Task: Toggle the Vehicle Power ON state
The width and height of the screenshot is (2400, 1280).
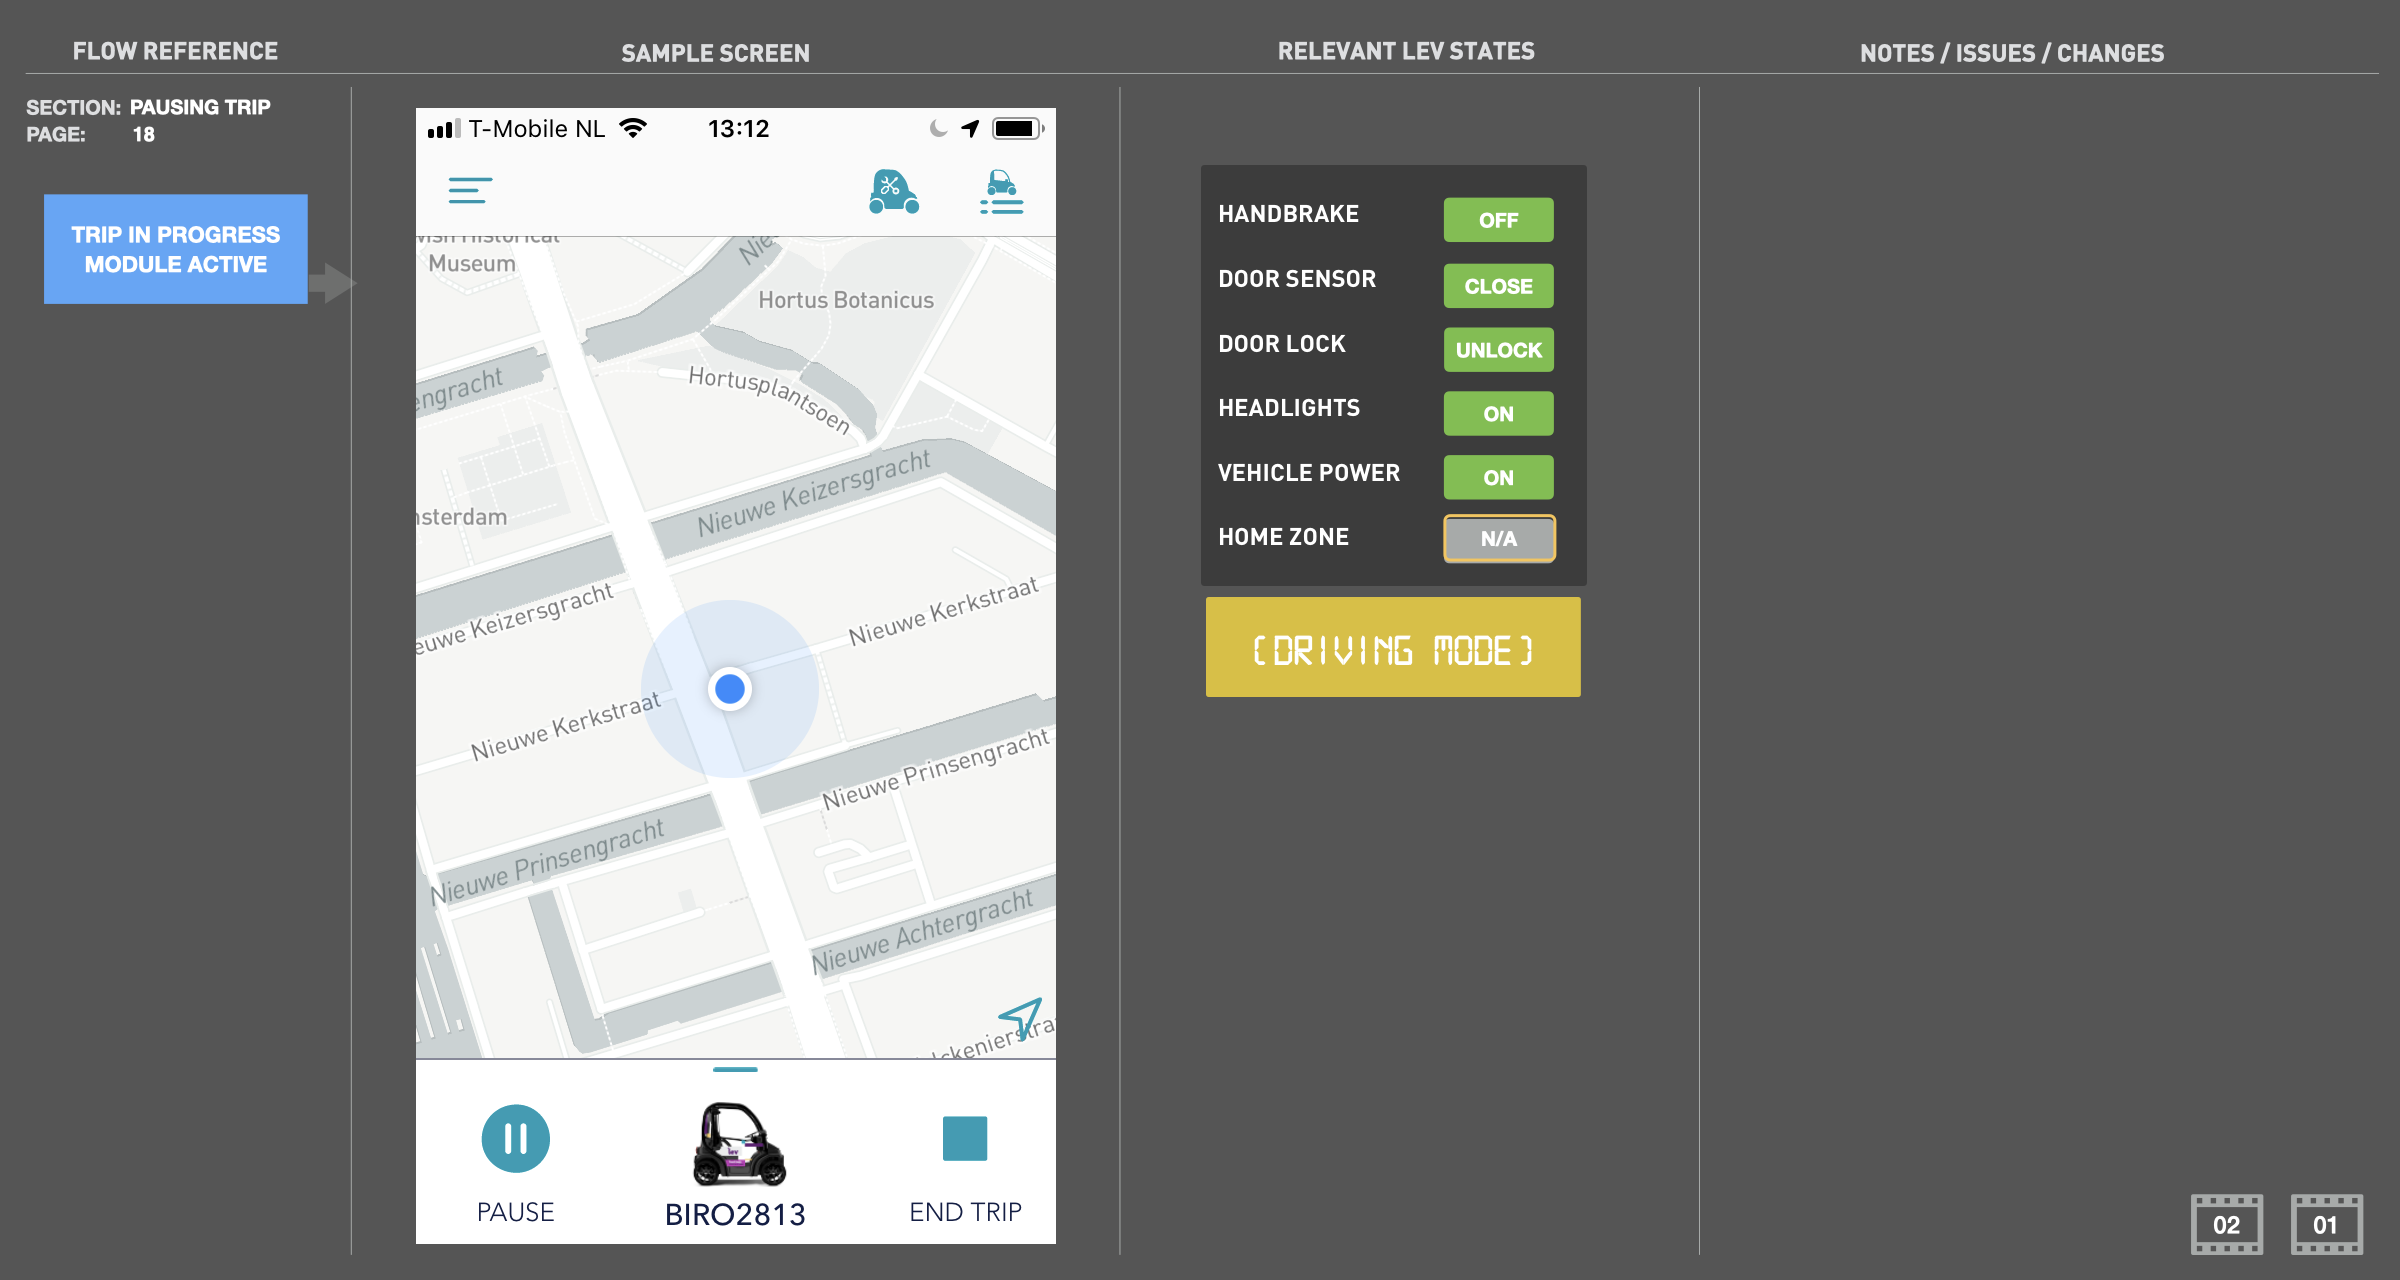Action: pos(1497,478)
